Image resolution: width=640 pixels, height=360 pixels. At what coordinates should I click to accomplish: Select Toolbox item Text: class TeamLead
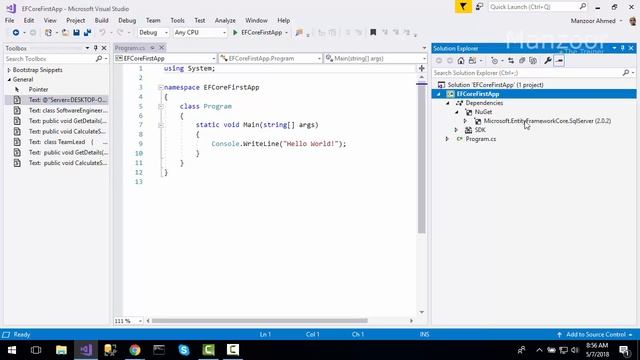tap(57, 142)
